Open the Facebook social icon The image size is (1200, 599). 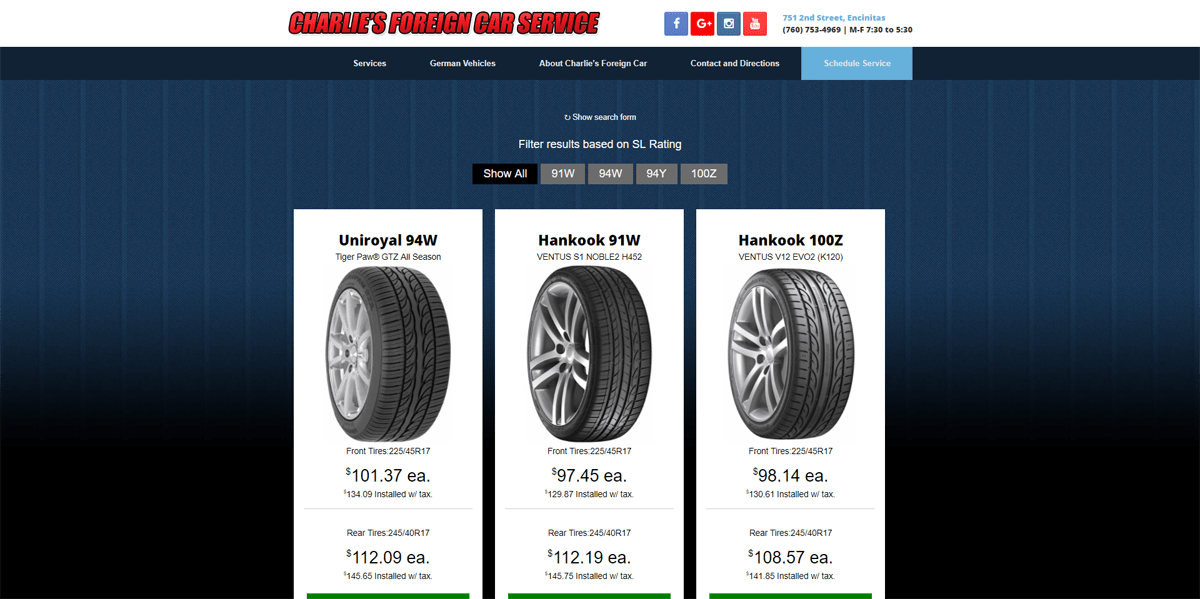(x=676, y=23)
